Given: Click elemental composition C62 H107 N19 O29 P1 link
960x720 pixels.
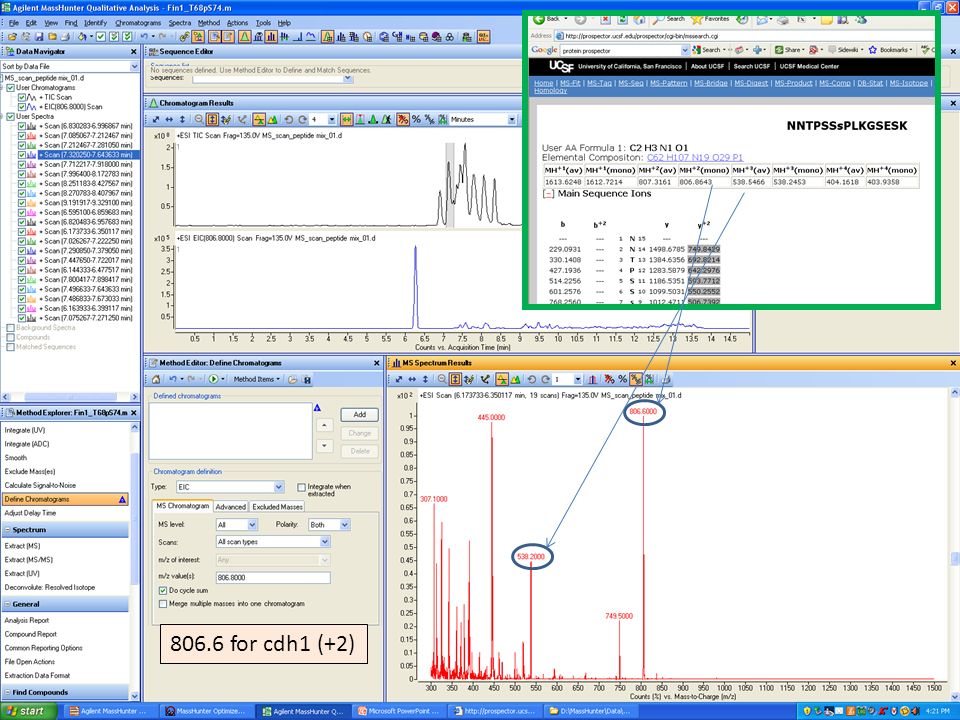Looking at the screenshot, I should (x=695, y=157).
